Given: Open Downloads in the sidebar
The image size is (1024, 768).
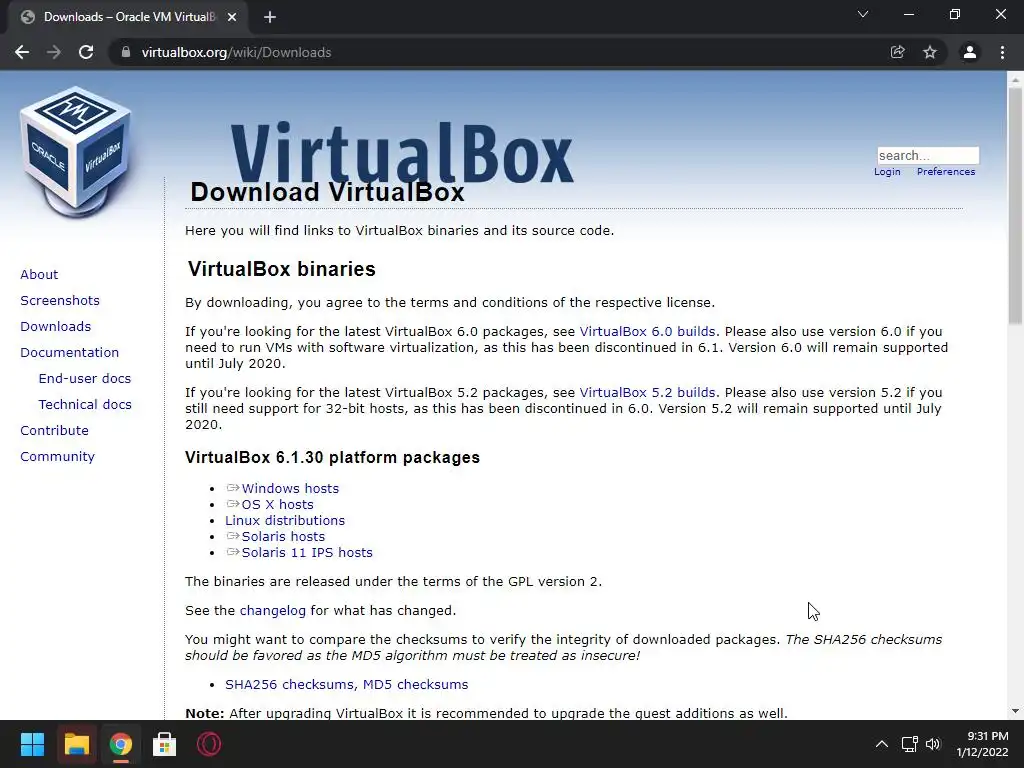Looking at the screenshot, I should [x=56, y=327].
